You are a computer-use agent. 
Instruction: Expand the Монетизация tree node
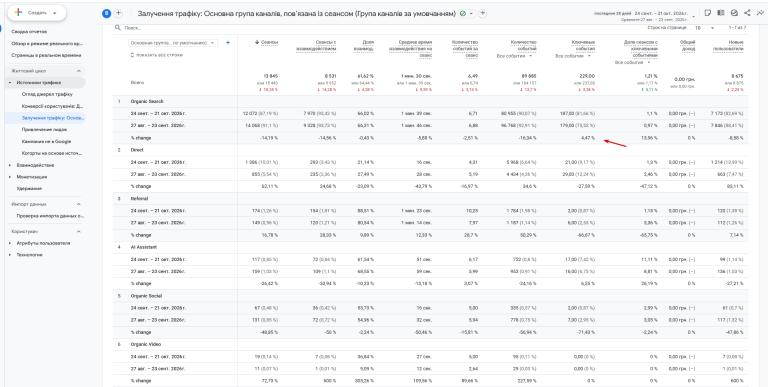pyautogui.click(x=10, y=177)
